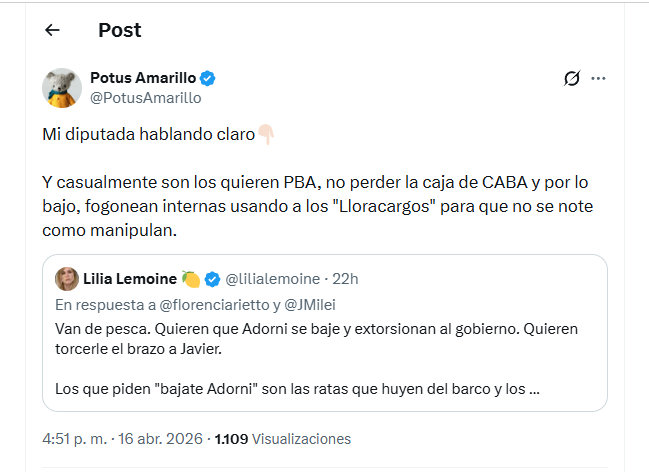Click the Grok icon on the post
649x472 pixels.
pyautogui.click(x=572, y=78)
